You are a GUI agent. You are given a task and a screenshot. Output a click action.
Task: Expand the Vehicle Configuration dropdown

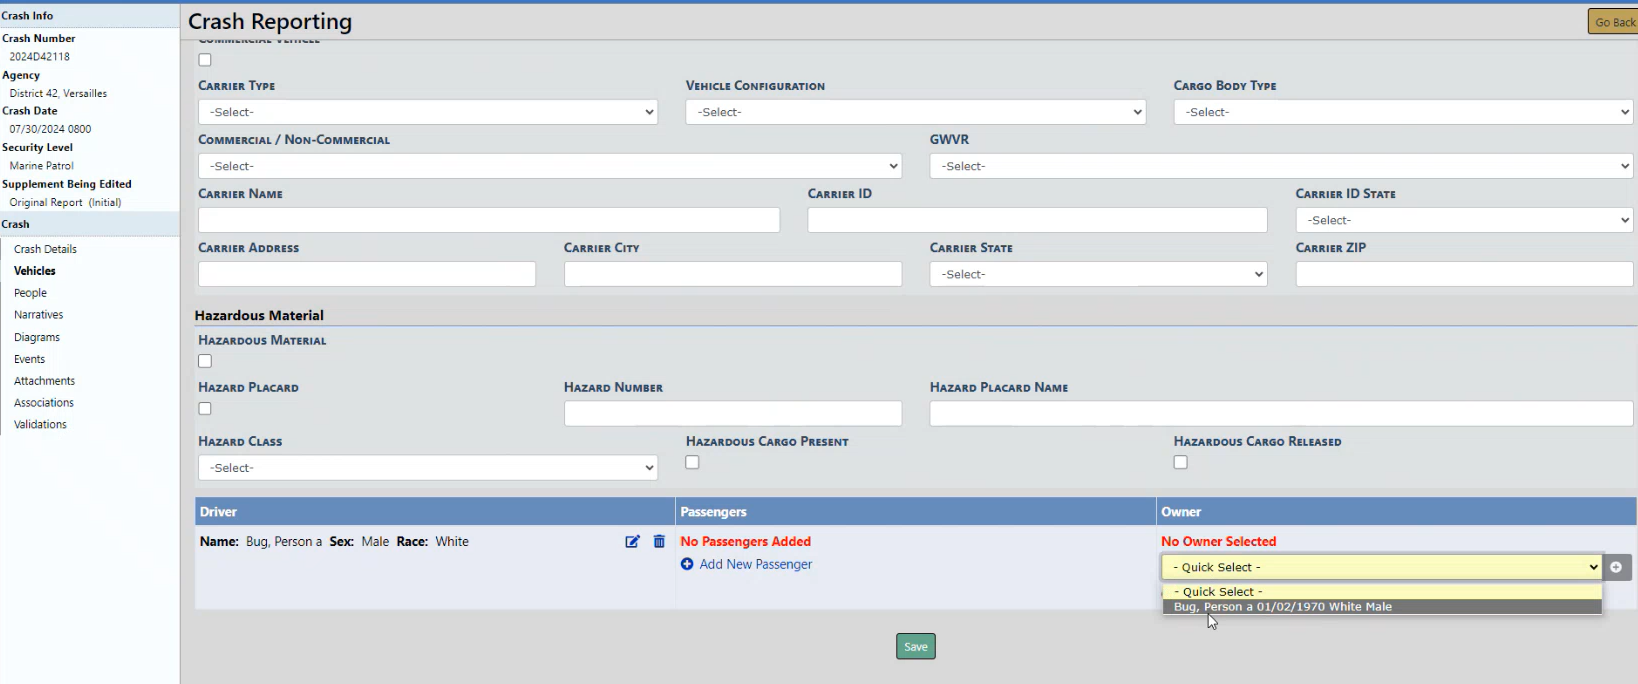tap(915, 112)
